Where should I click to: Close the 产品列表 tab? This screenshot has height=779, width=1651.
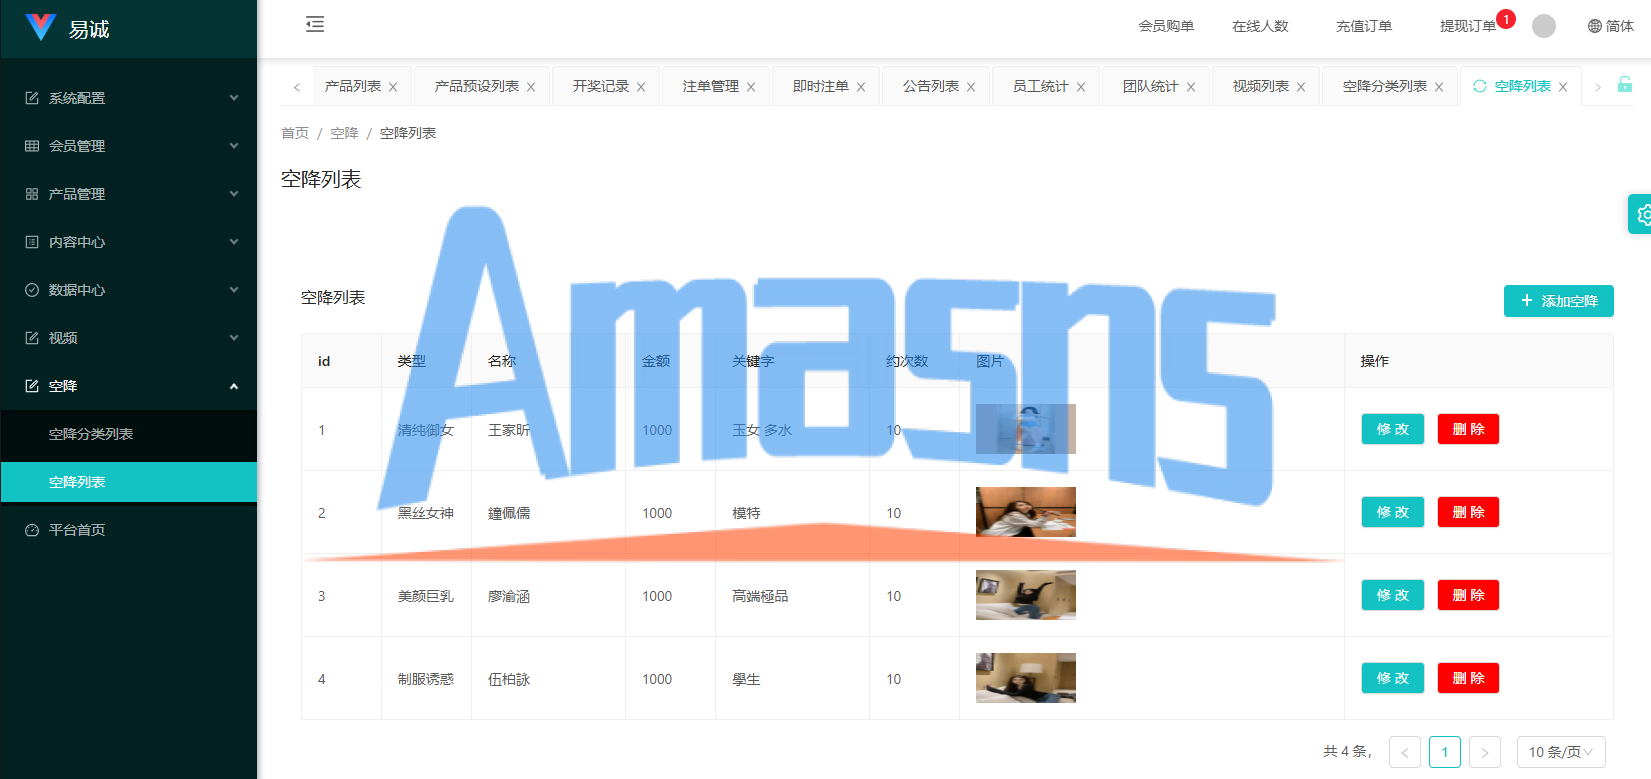[393, 87]
